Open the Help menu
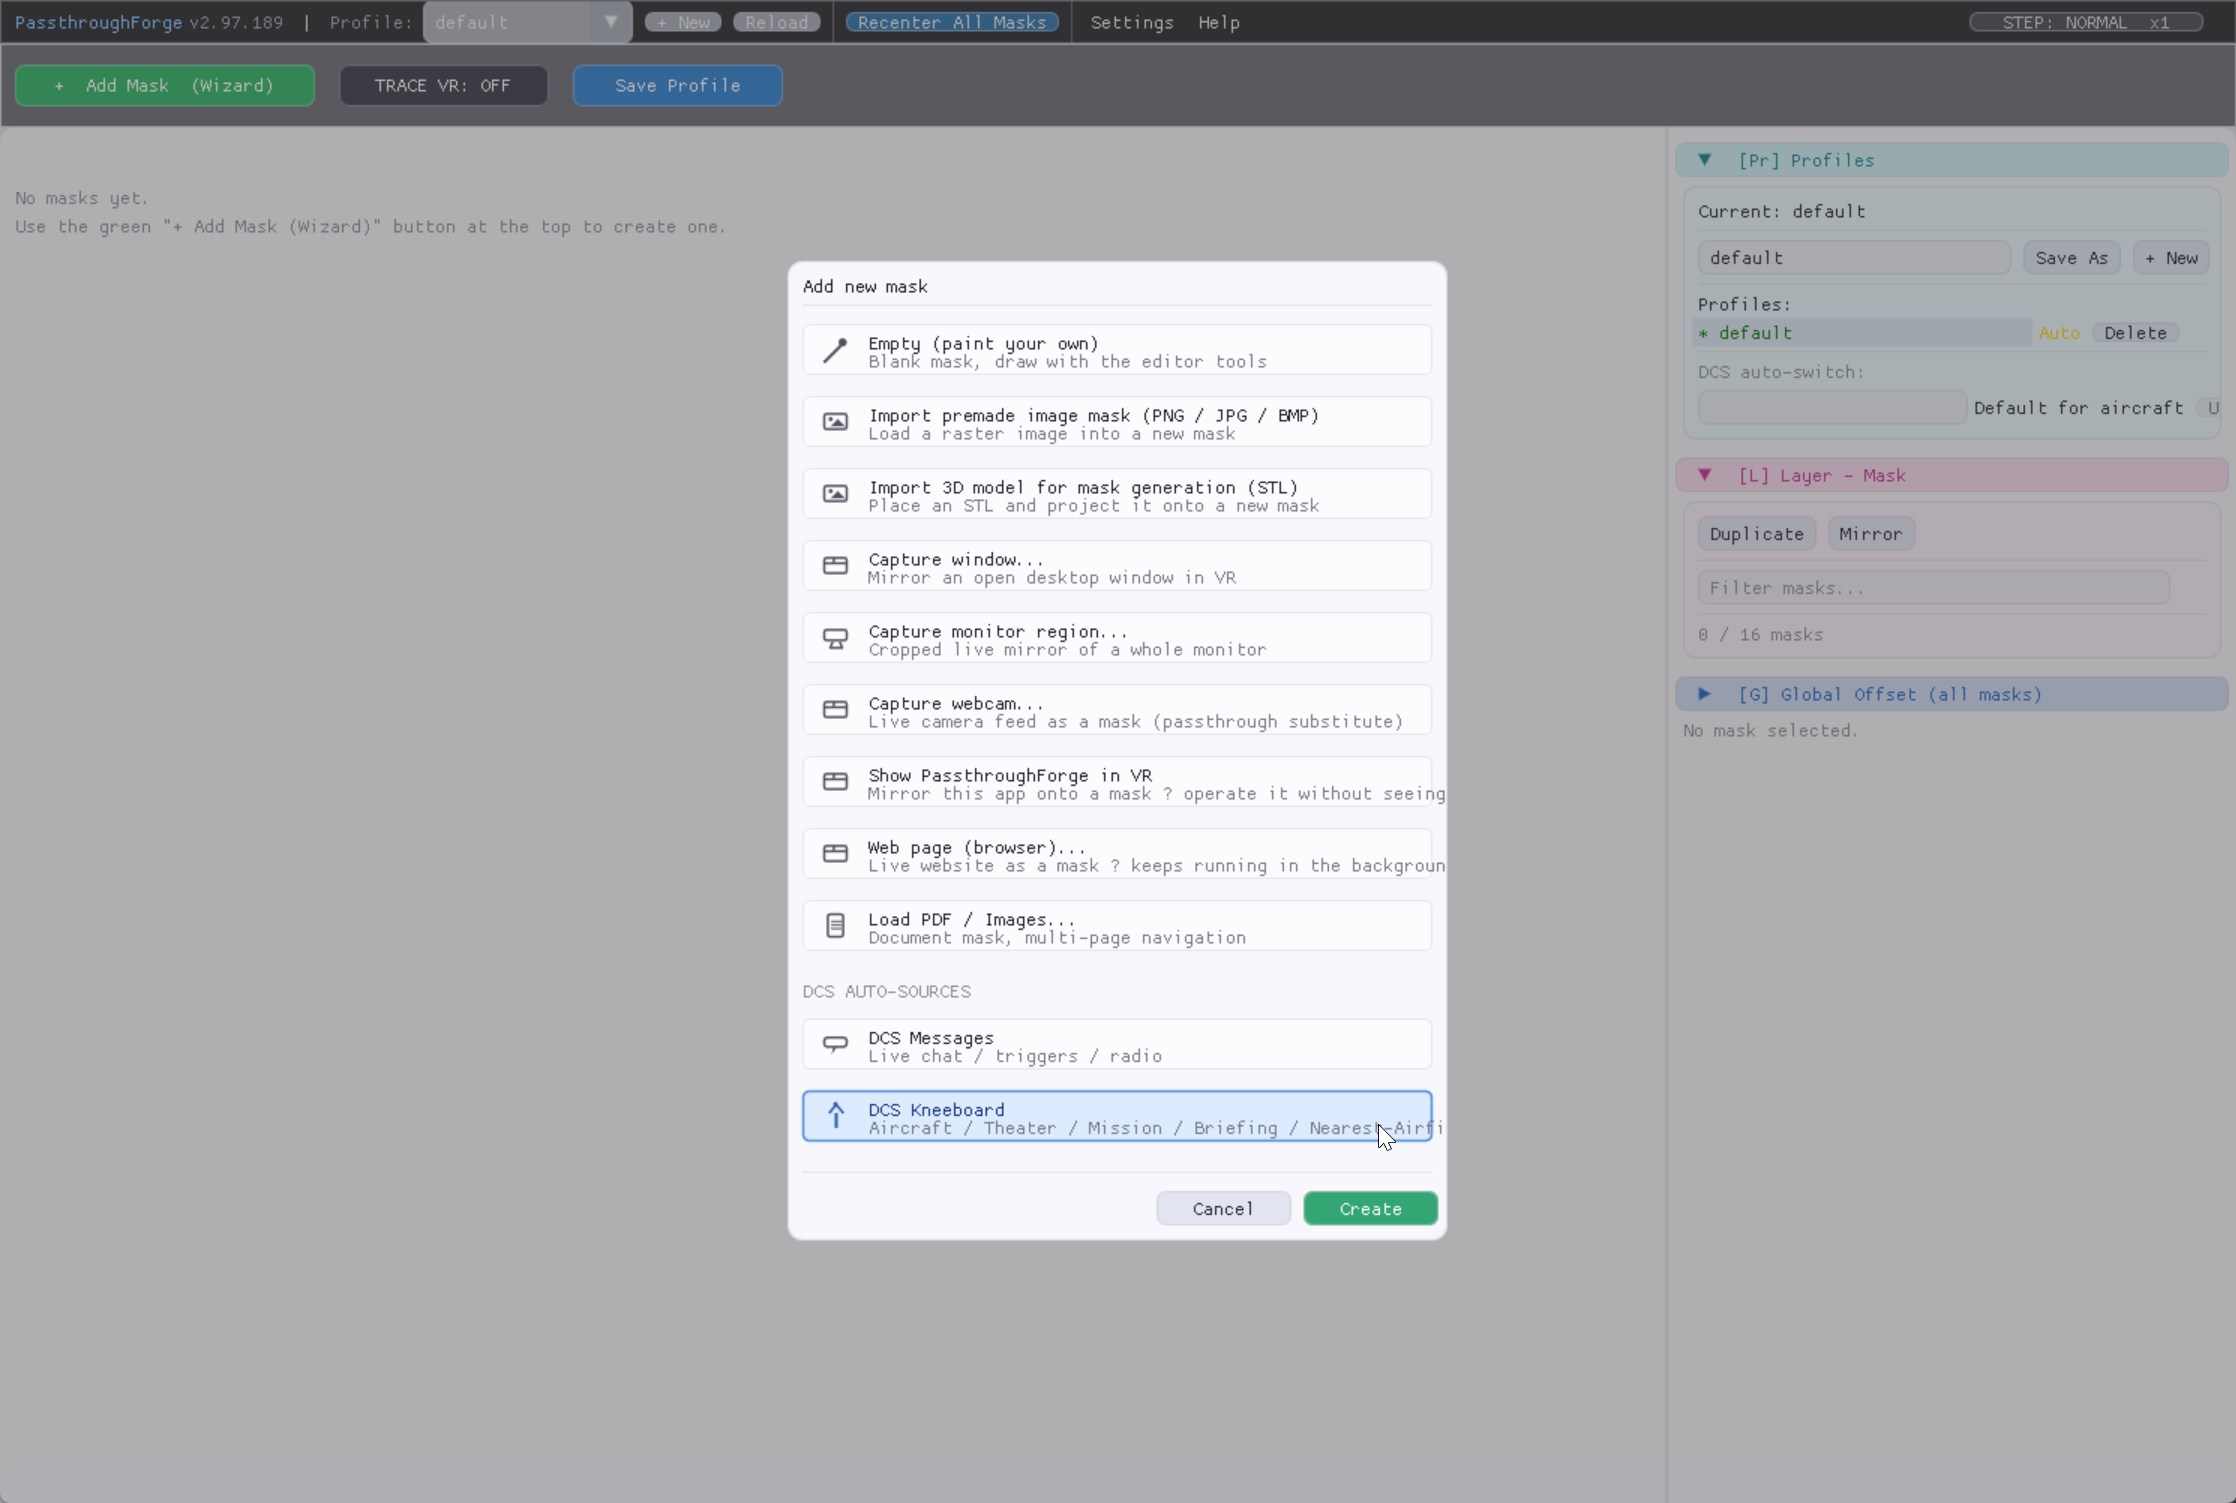This screenshot has width=2236, height=1503. [1219, 22]
